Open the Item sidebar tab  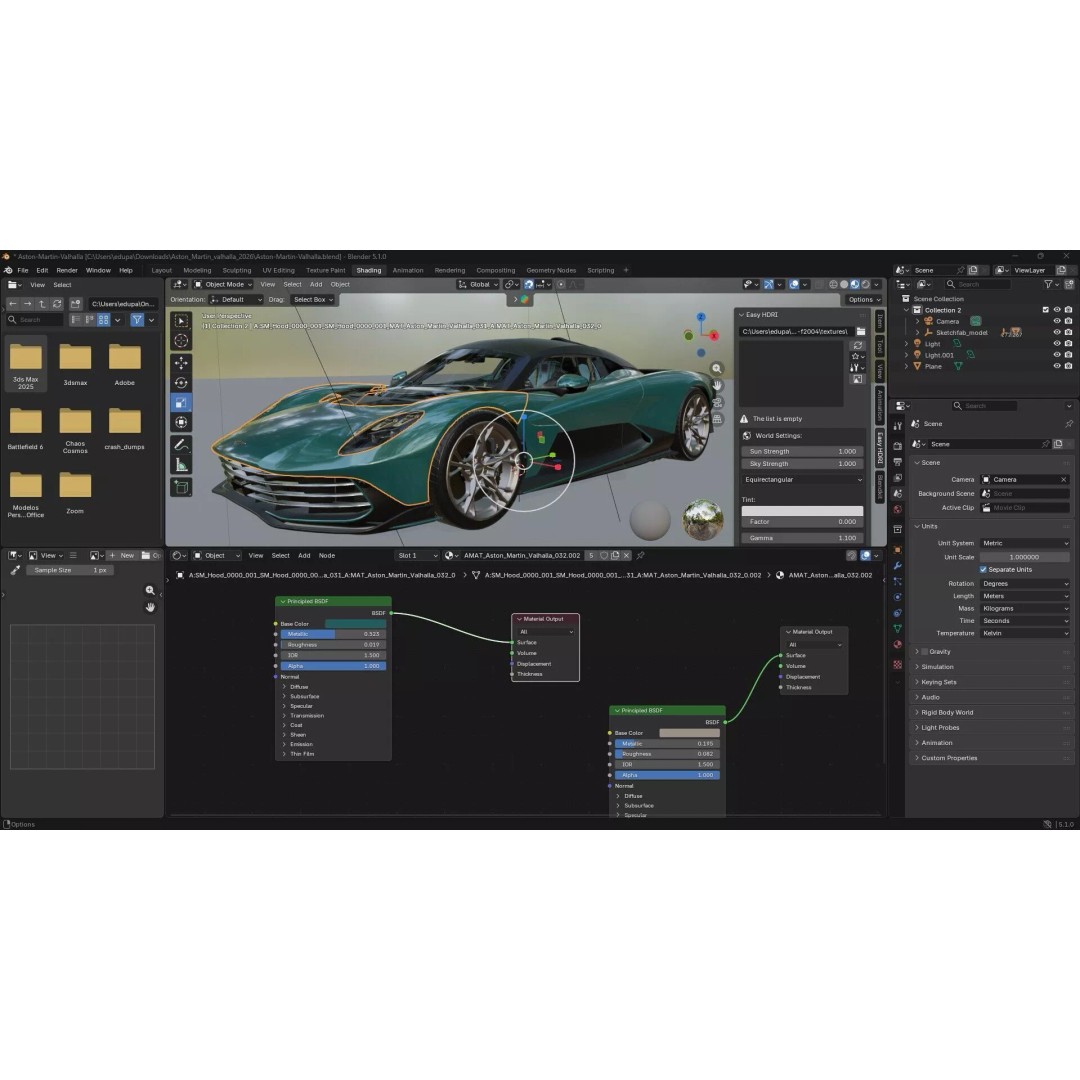coord(880,322)
